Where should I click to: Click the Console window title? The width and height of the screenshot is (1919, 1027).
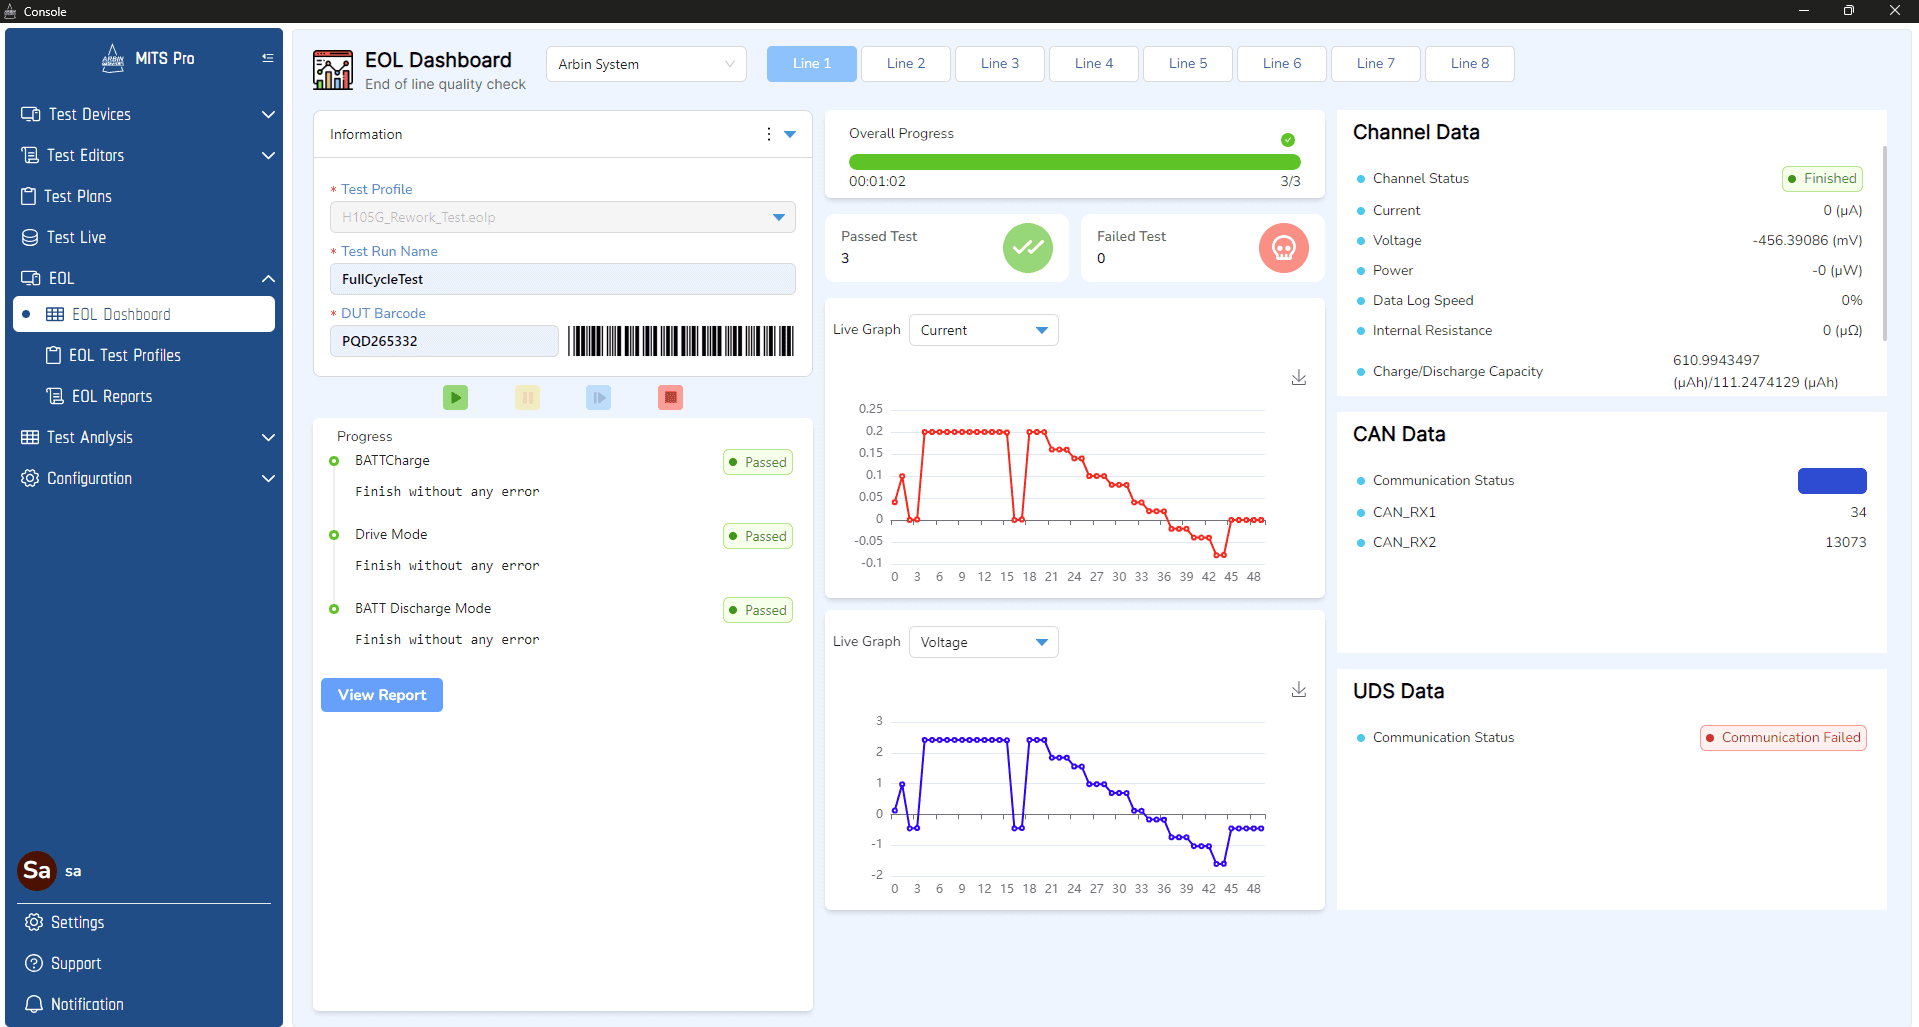[x=45, y=11]
